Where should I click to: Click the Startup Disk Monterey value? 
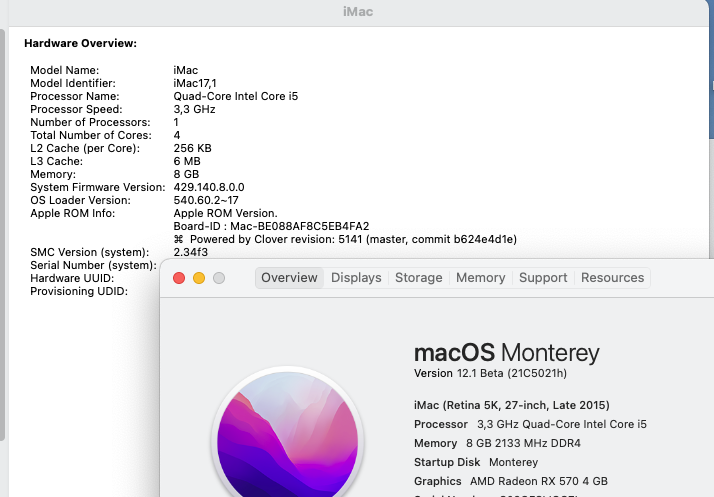pos(514,462)
